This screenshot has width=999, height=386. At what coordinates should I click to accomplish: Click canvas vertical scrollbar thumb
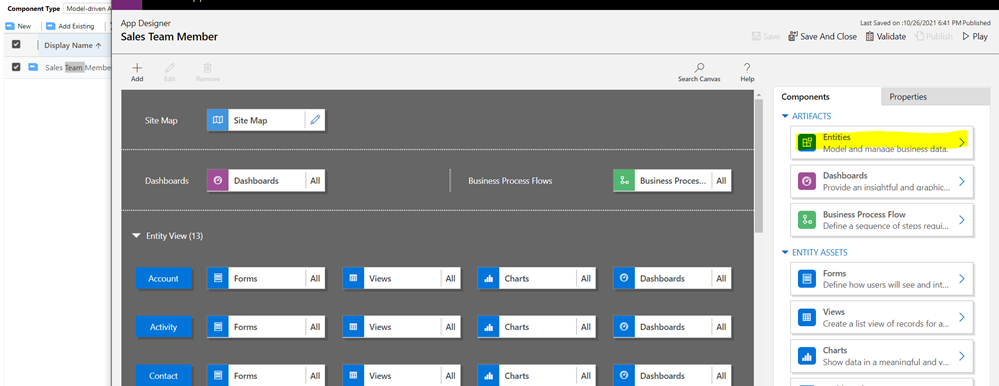[758, 166]
